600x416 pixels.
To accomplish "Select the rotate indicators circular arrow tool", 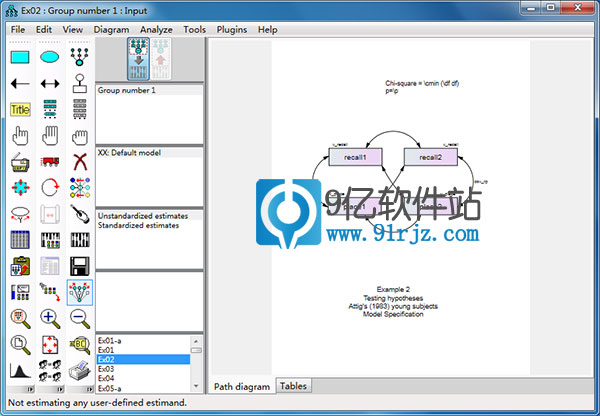I will 50,188.
